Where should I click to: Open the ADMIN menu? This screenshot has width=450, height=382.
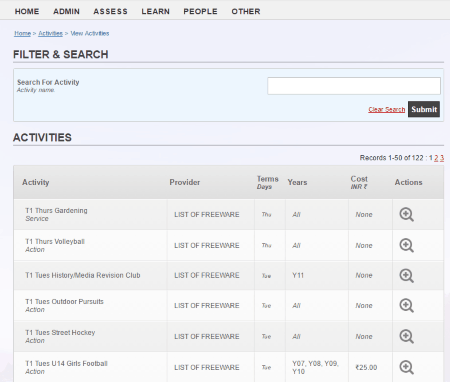(66, 11)
